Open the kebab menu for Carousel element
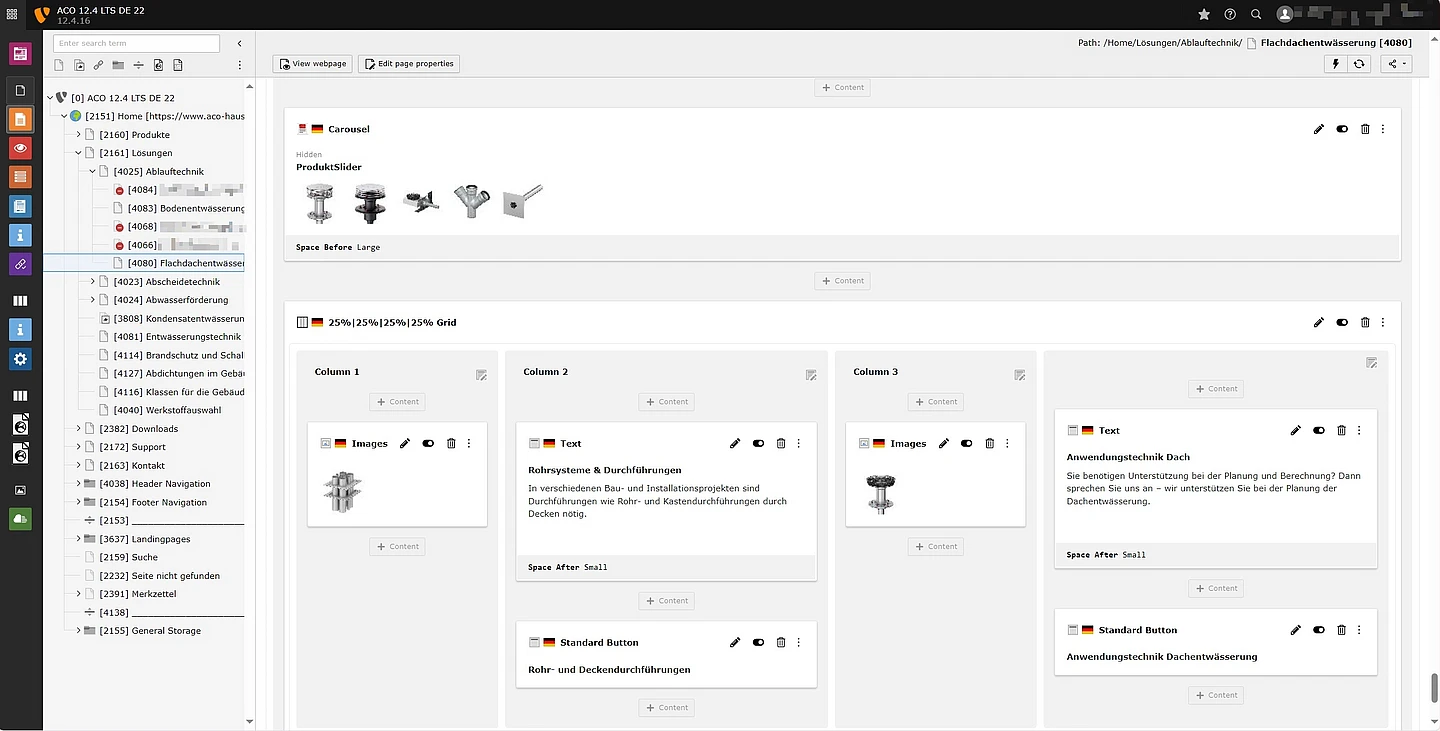The width and height of the screenshot is (1440, 731). [1383, 129]
